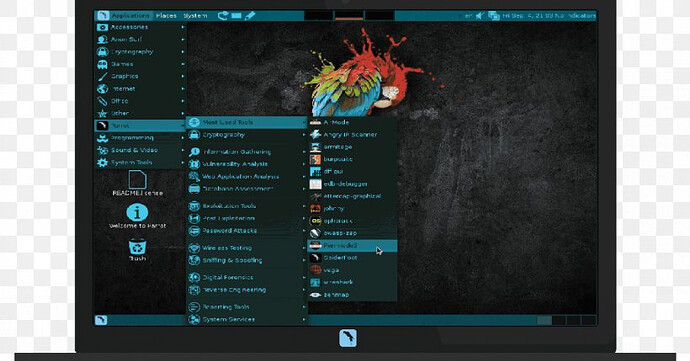Click the Sound & Video icon

click(x=102, y=151)
